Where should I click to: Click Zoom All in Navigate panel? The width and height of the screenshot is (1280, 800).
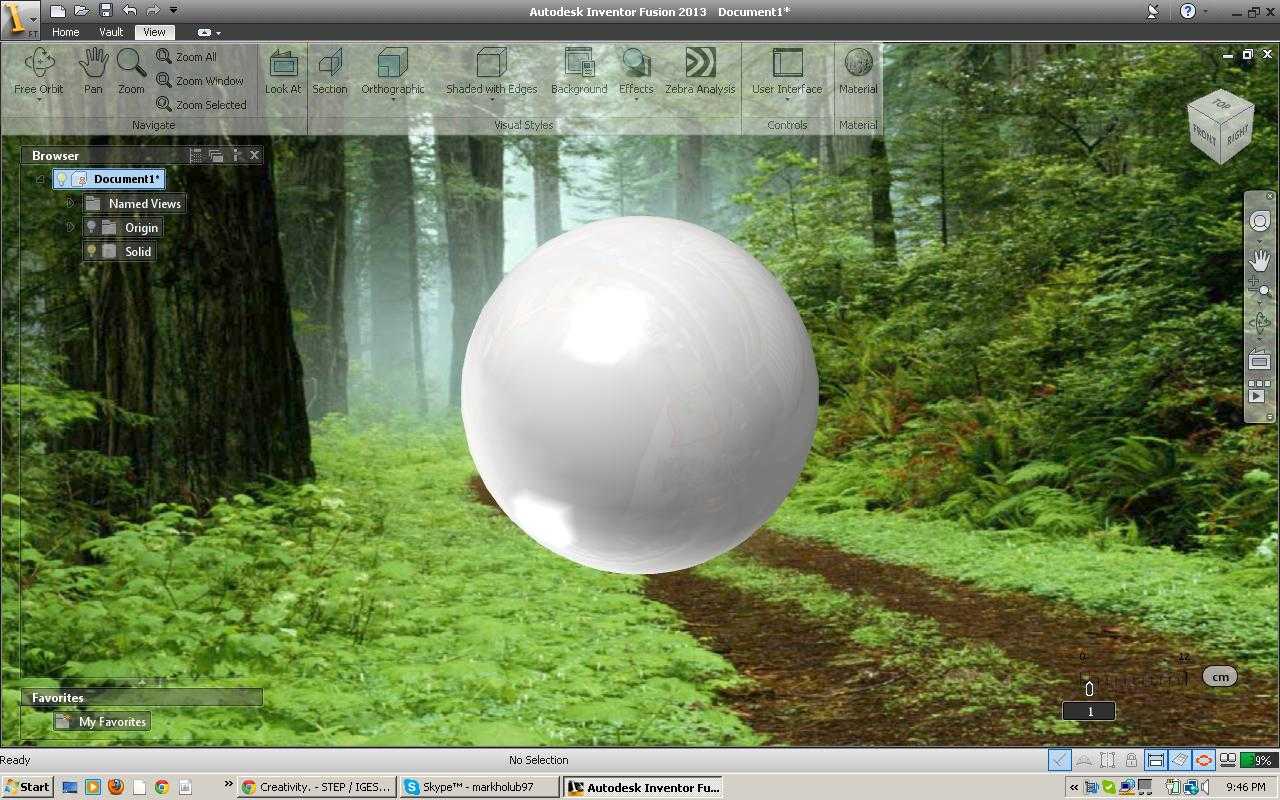(187, 57)
